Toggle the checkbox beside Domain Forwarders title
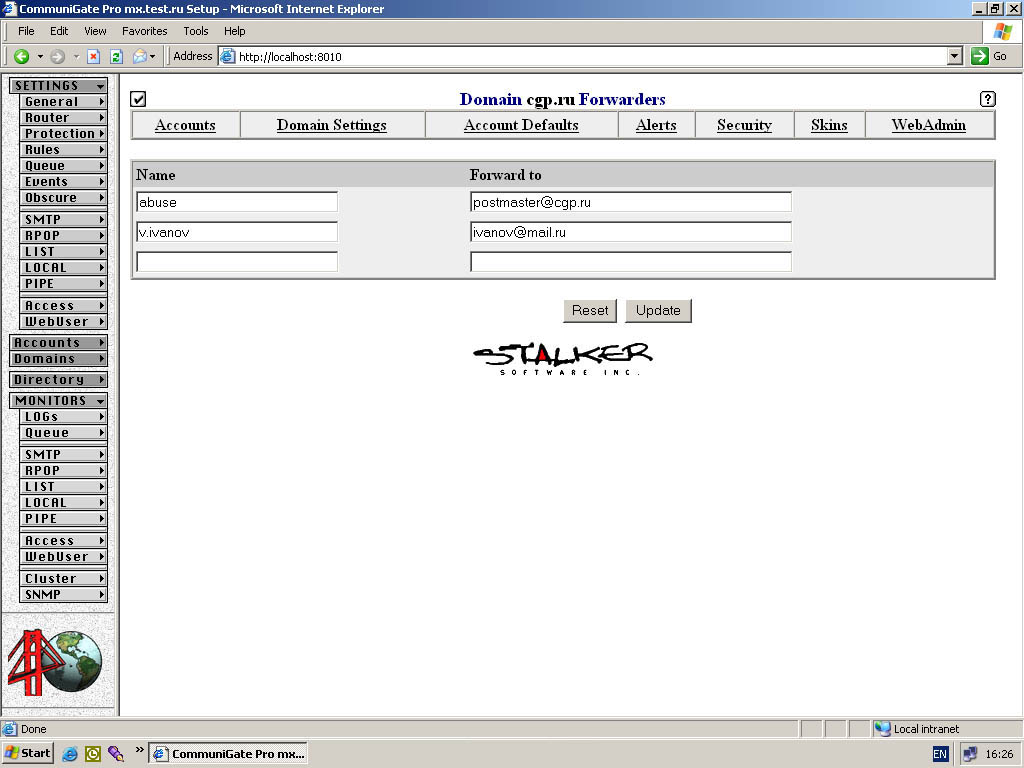Image resolution: width=1024 pixels, height=768 pixels. (x=138, y=99)
